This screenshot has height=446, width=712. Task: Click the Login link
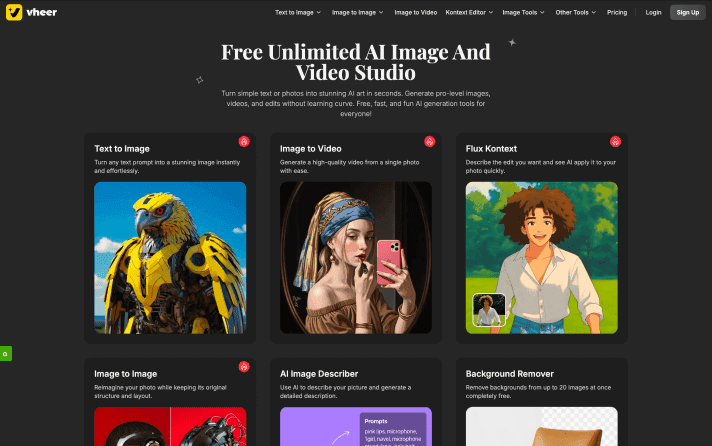point(653,13)
